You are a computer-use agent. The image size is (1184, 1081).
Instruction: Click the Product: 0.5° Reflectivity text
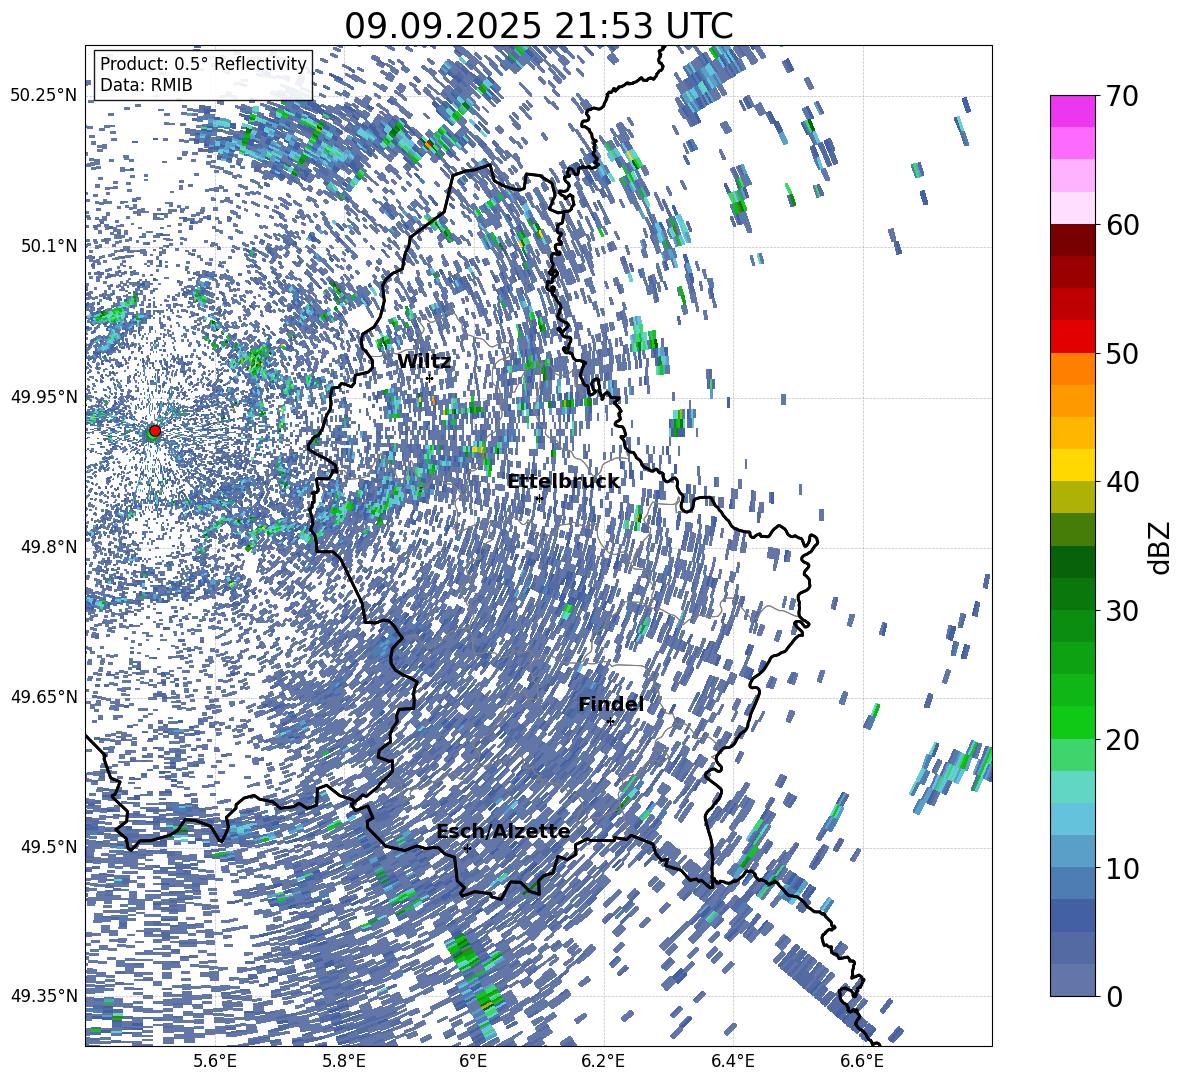203,64
